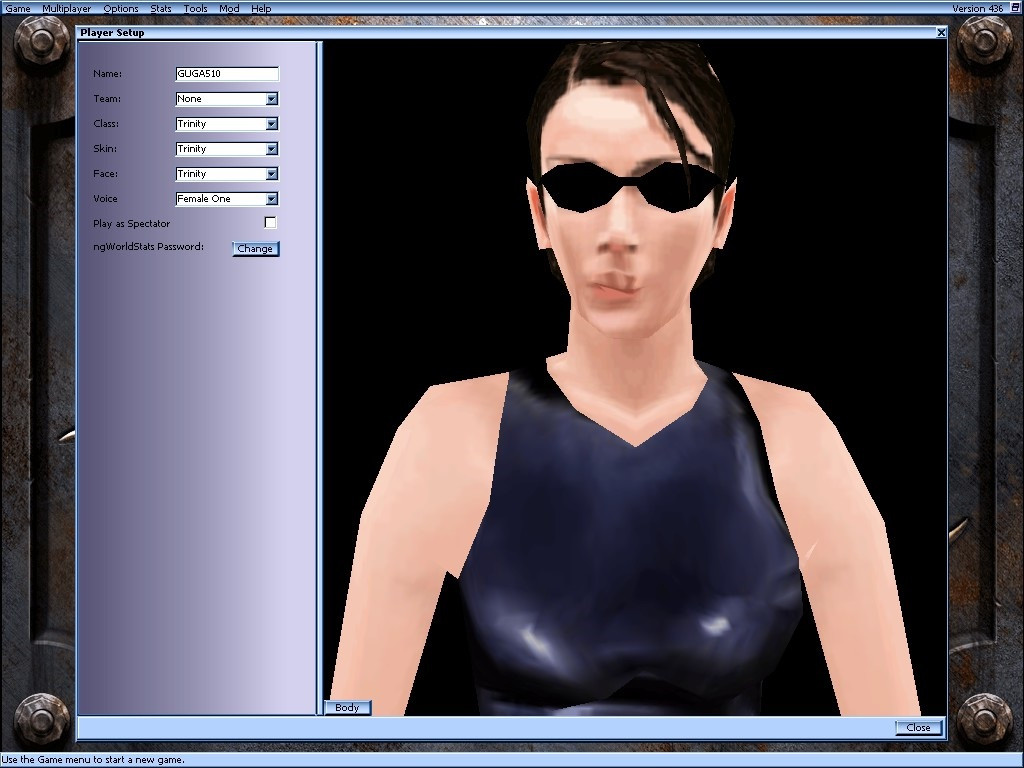
Task: Close Player Setup with the X icon
Action: tap(940, 33)
